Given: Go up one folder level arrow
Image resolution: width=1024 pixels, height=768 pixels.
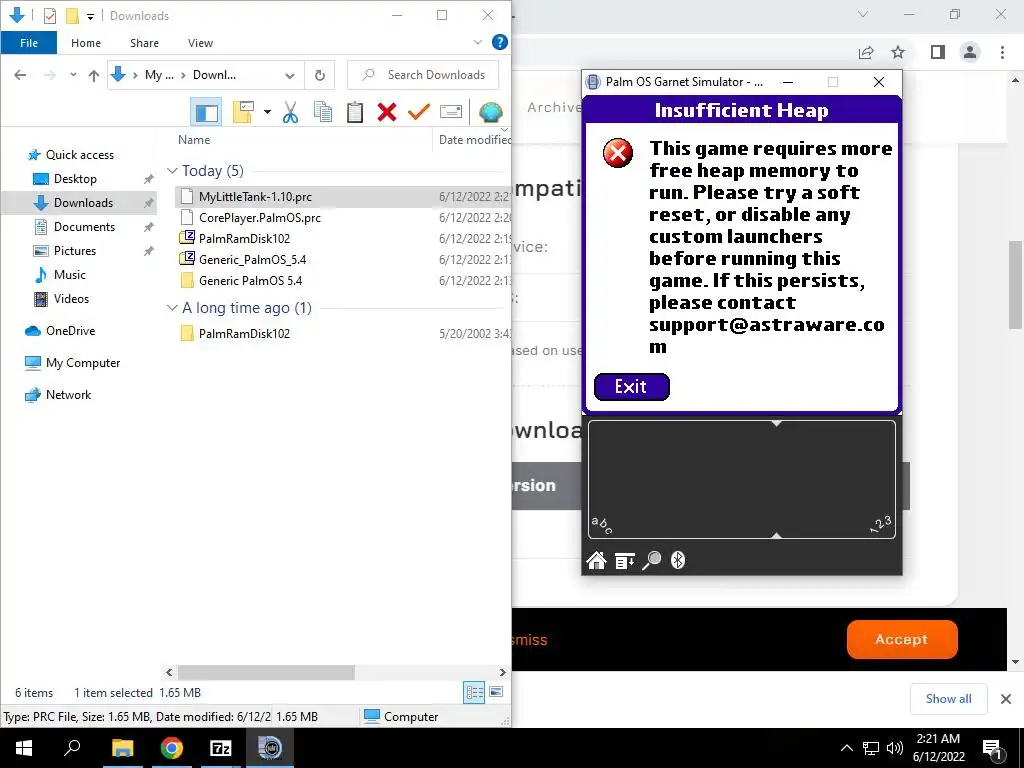Looking at the screenshot, I should [x=93, y=75].
